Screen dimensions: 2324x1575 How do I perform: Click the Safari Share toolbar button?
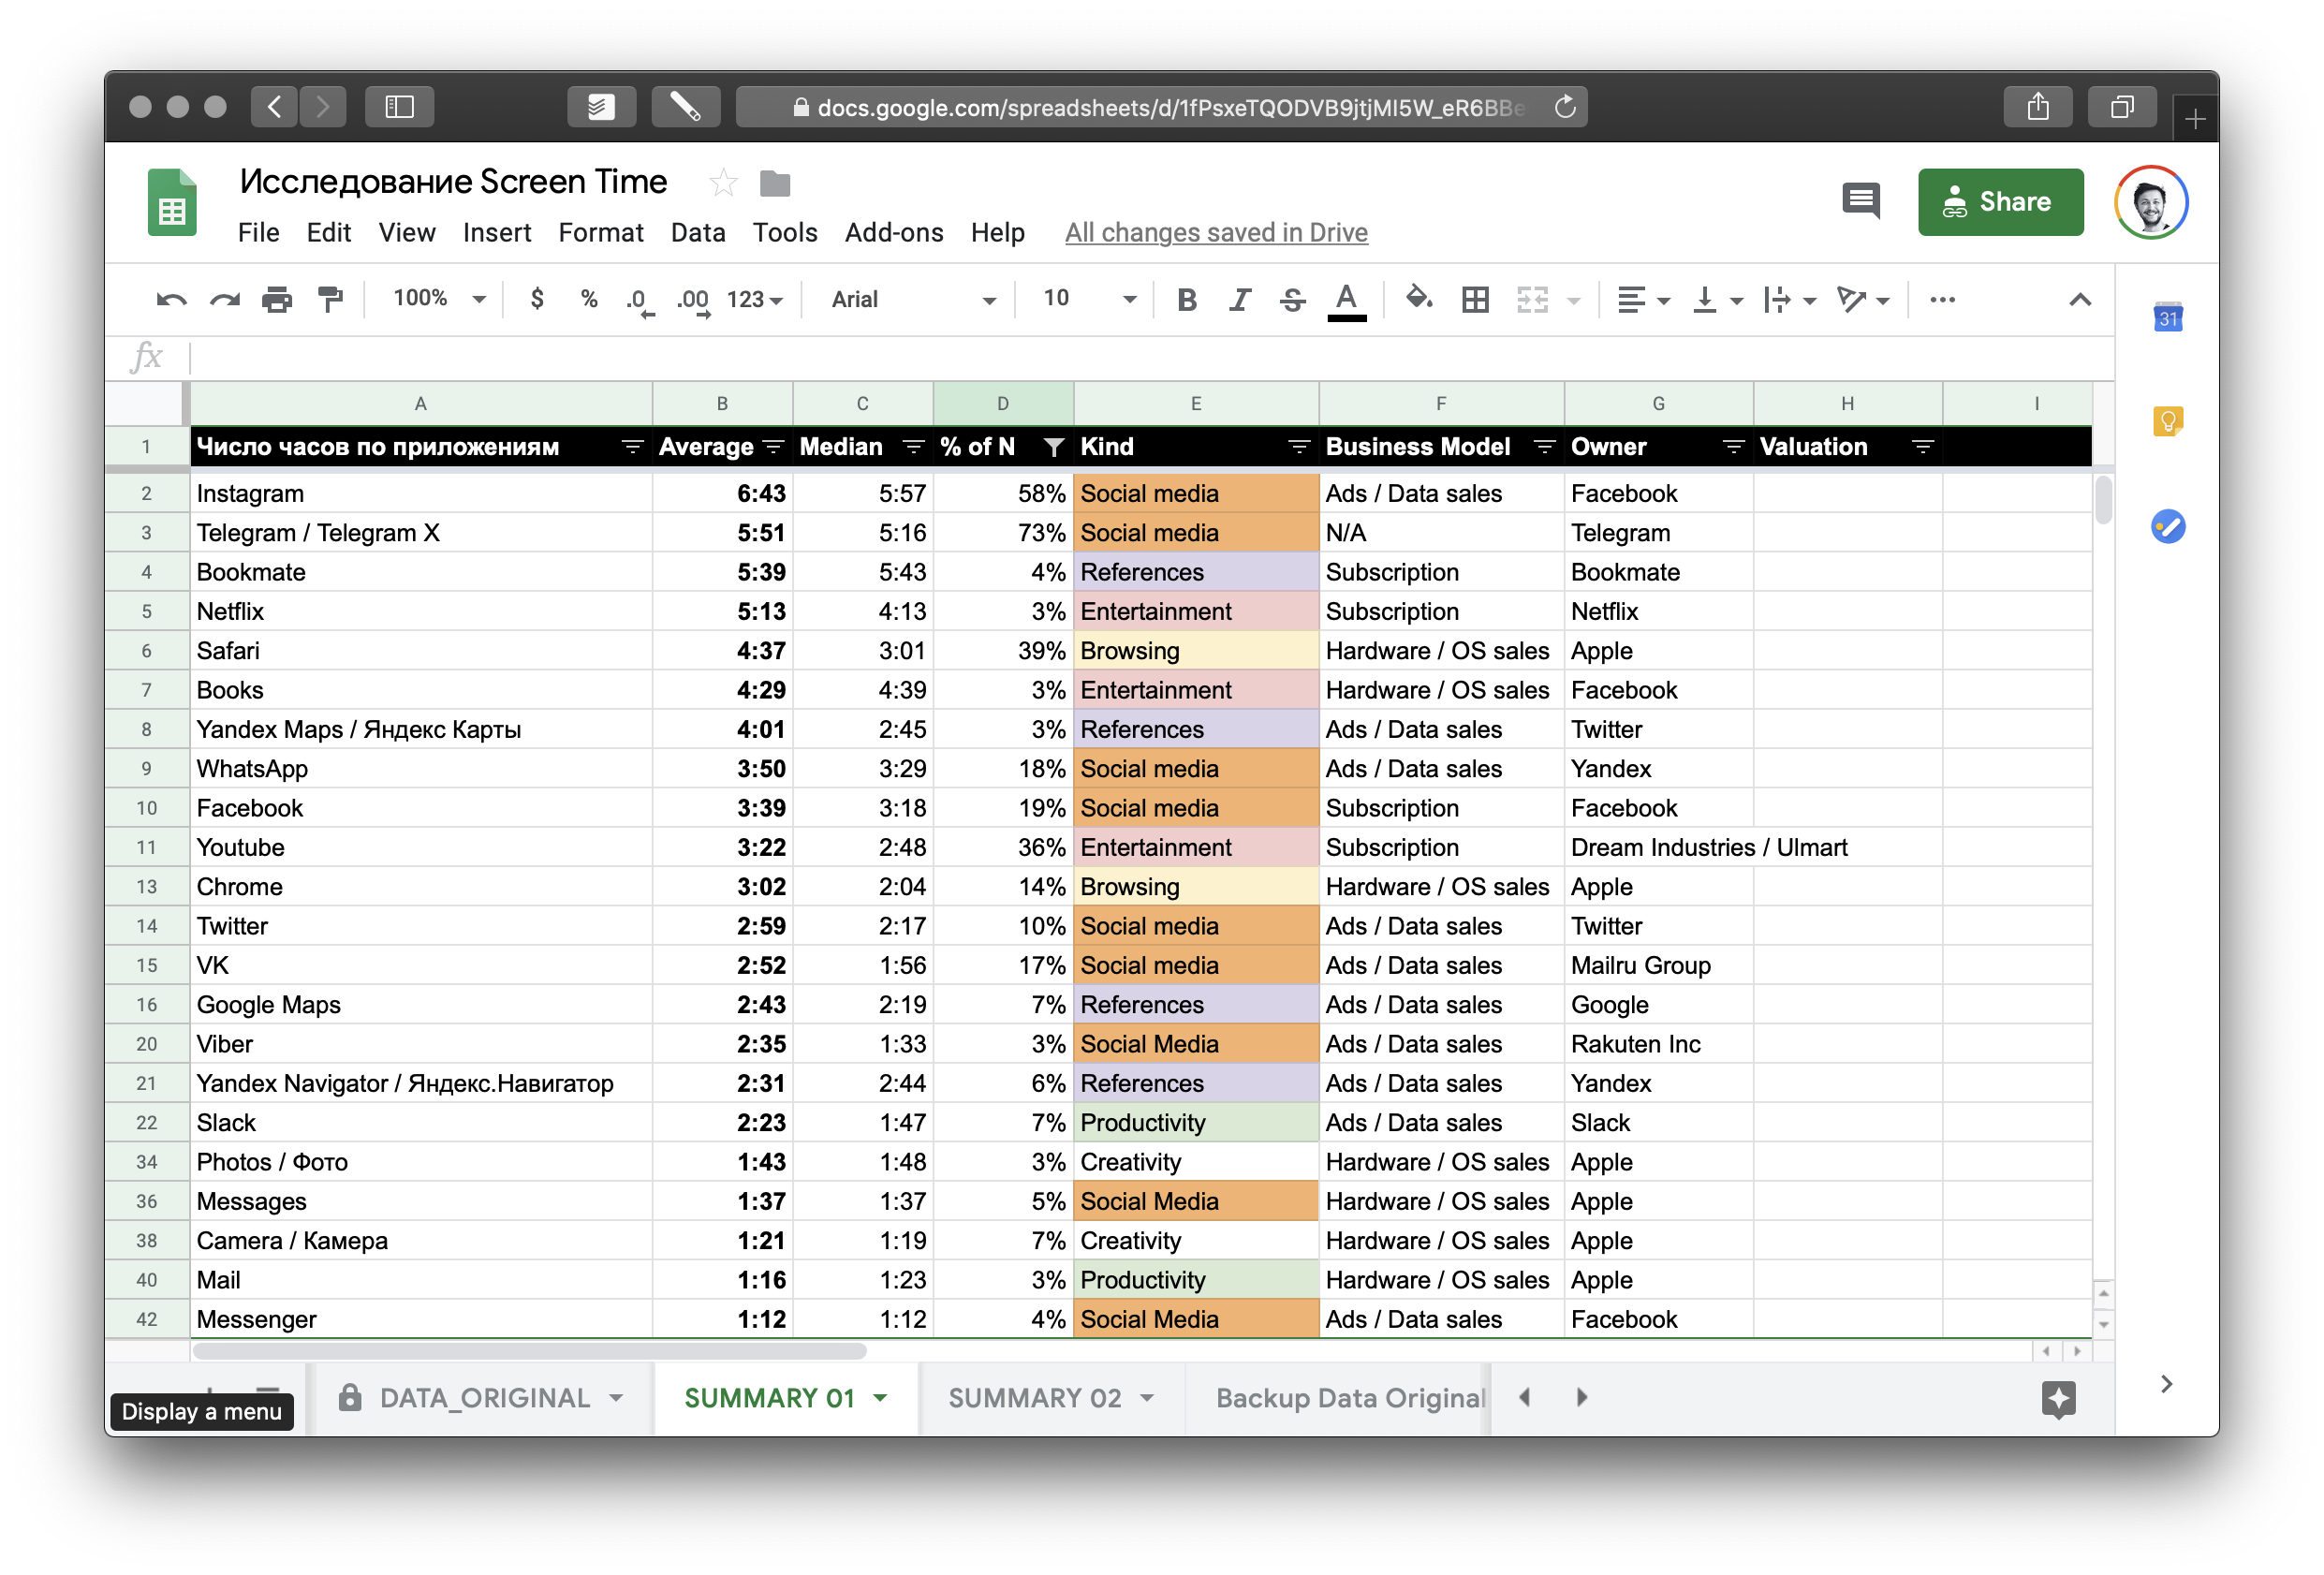coord(2037,106)
